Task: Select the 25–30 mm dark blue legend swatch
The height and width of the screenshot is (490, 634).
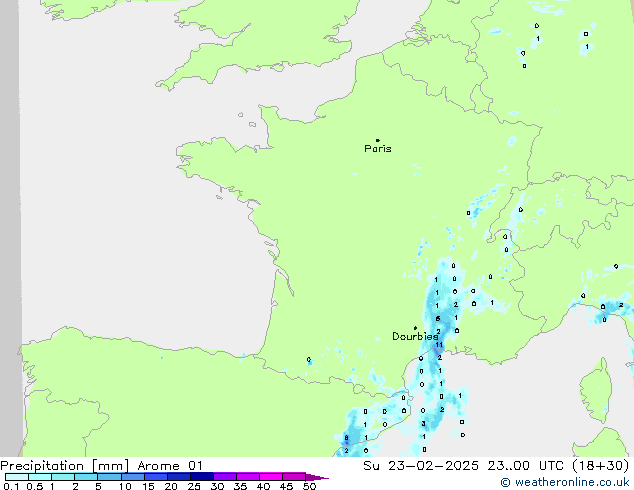Action: 202,477
